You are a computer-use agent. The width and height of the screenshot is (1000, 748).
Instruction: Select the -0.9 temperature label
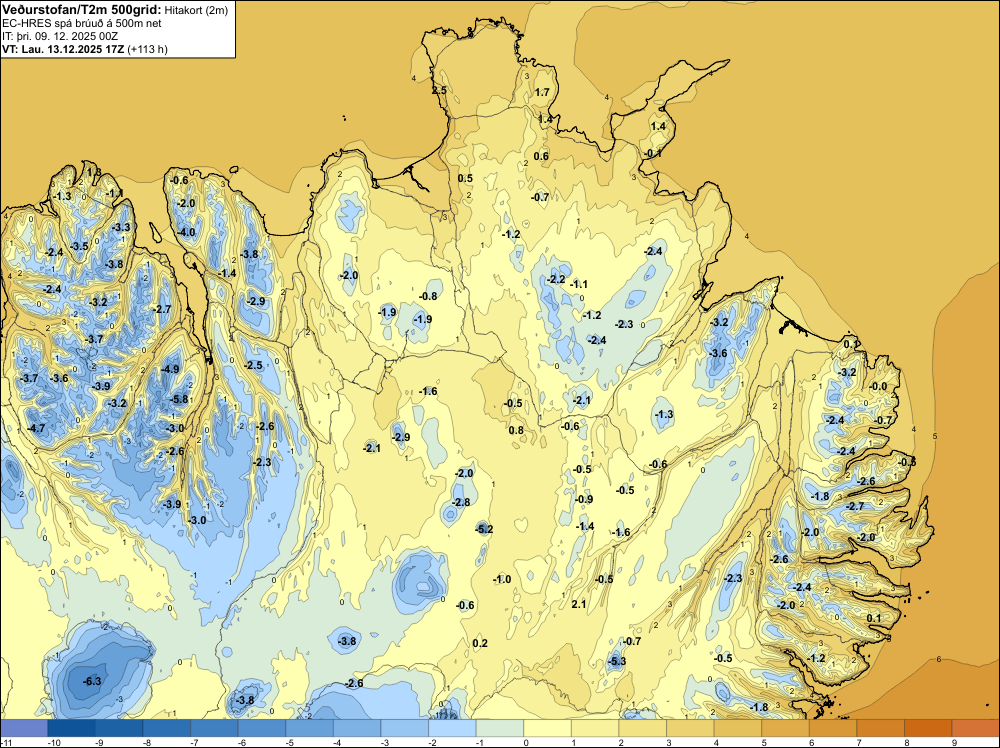pos(584,499)
